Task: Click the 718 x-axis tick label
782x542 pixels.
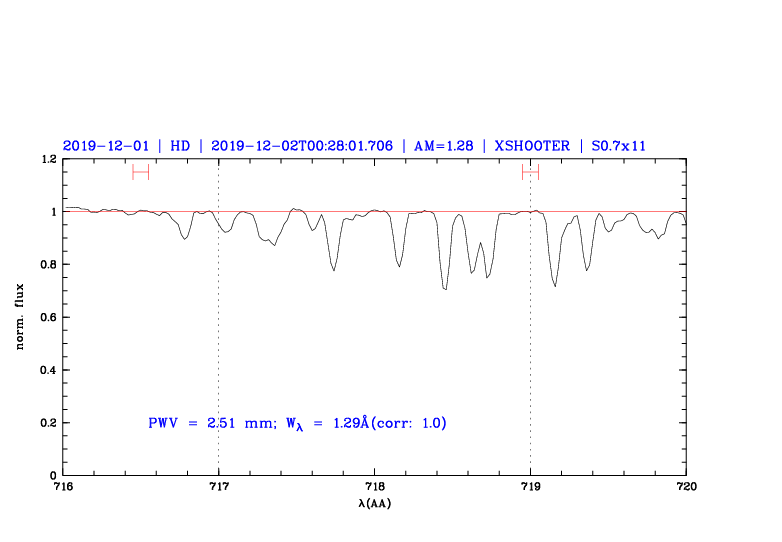Action: point(375,487)
